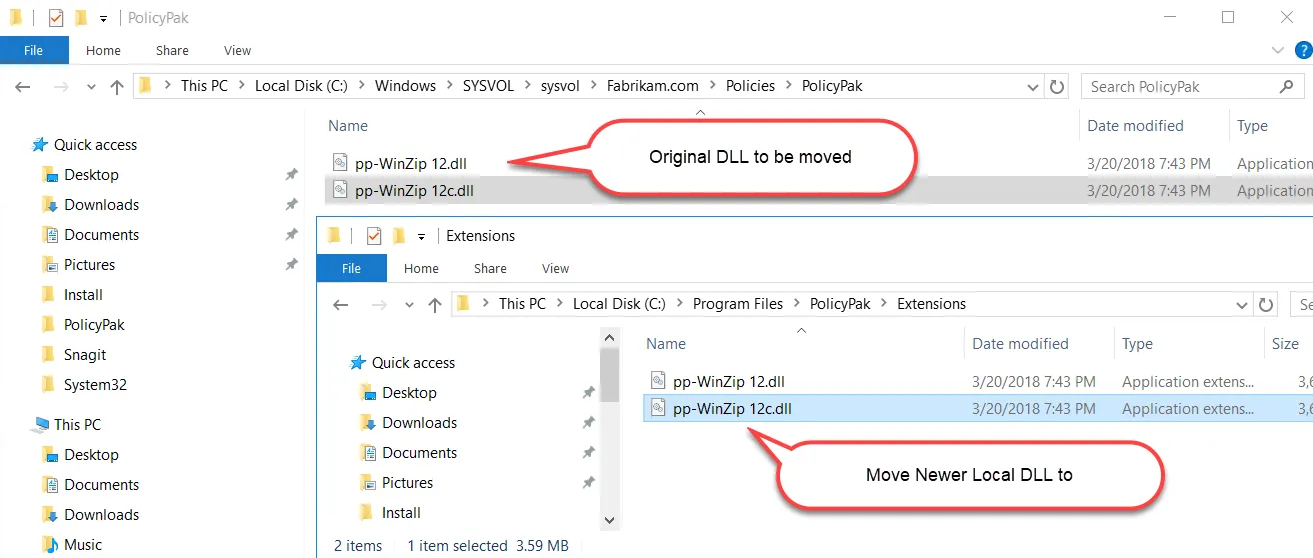Open Help icon in PolicyPak window
Screen dimensions: 1313x558
click(x=1302, y=50)
